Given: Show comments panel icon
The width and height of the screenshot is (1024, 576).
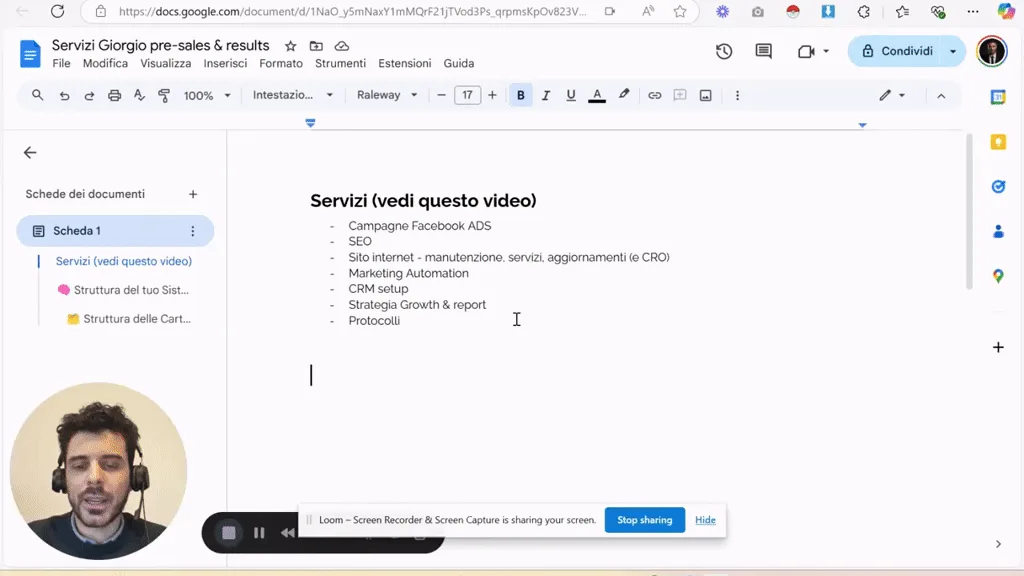Looking at the screenshot, I should click(763, 51).
